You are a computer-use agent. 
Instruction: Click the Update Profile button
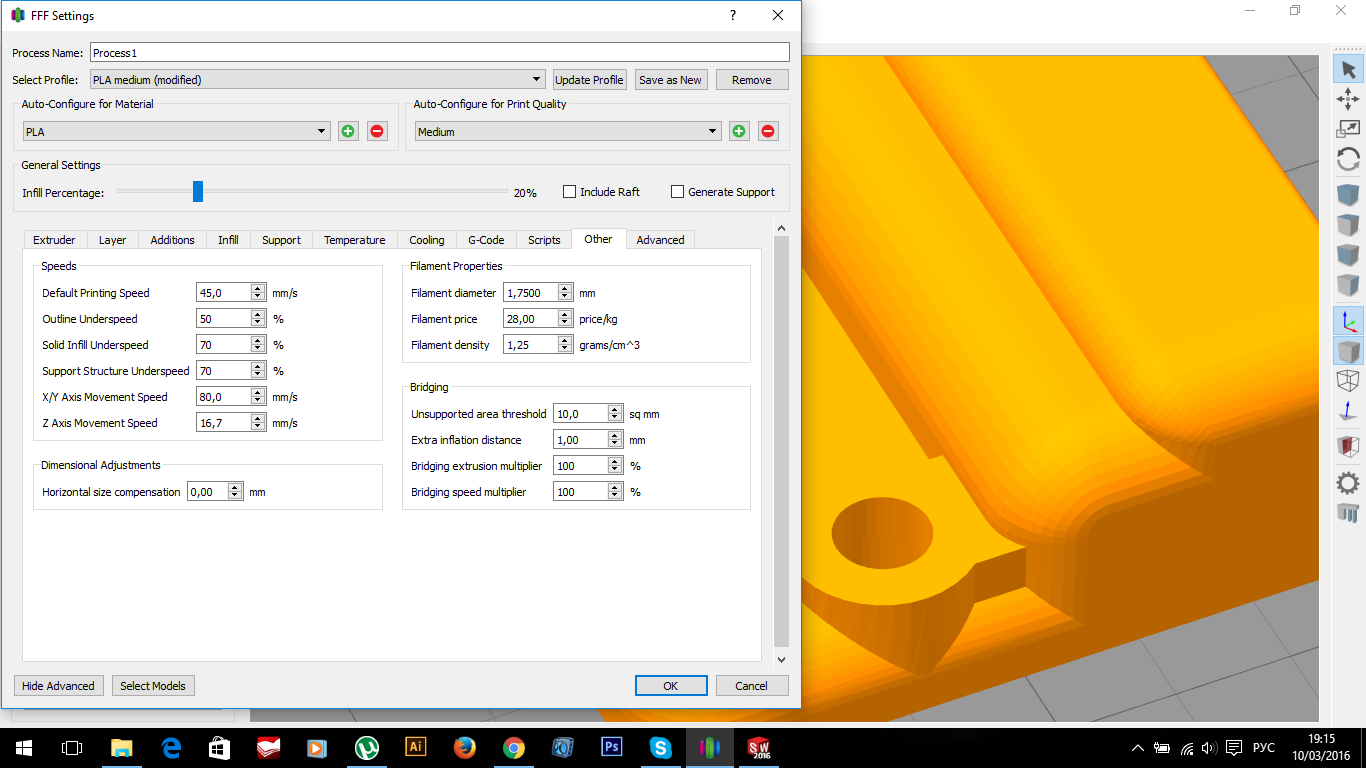click(590, 80)
